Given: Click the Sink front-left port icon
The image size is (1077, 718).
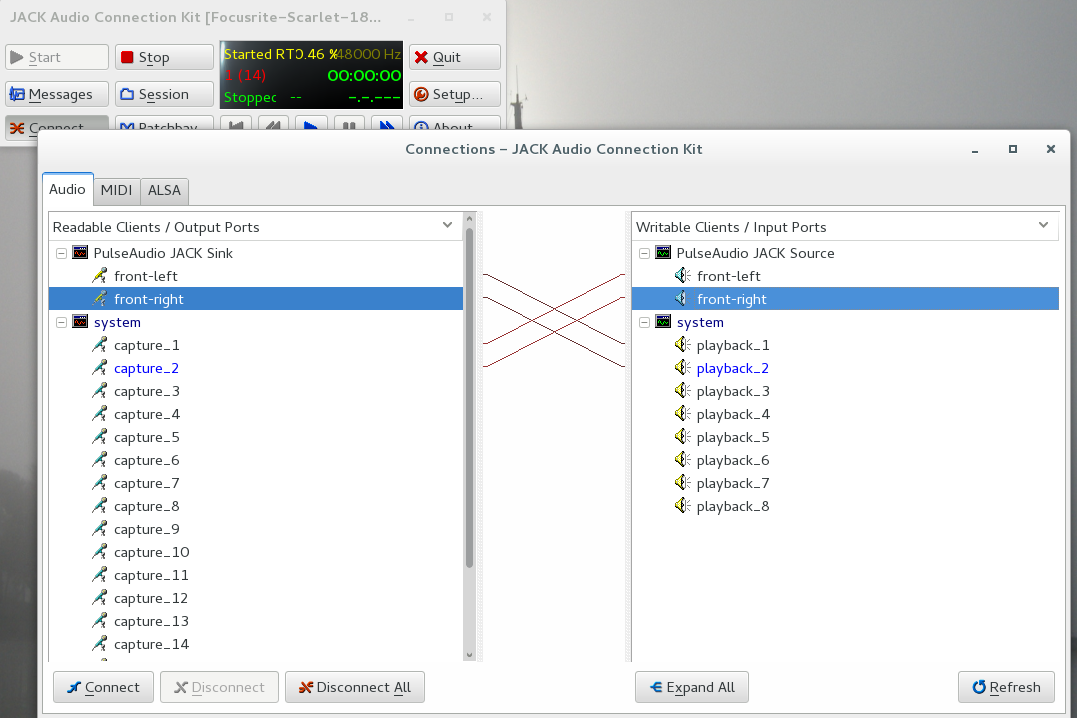Looking at the screenshot, I should pos(100,276).
